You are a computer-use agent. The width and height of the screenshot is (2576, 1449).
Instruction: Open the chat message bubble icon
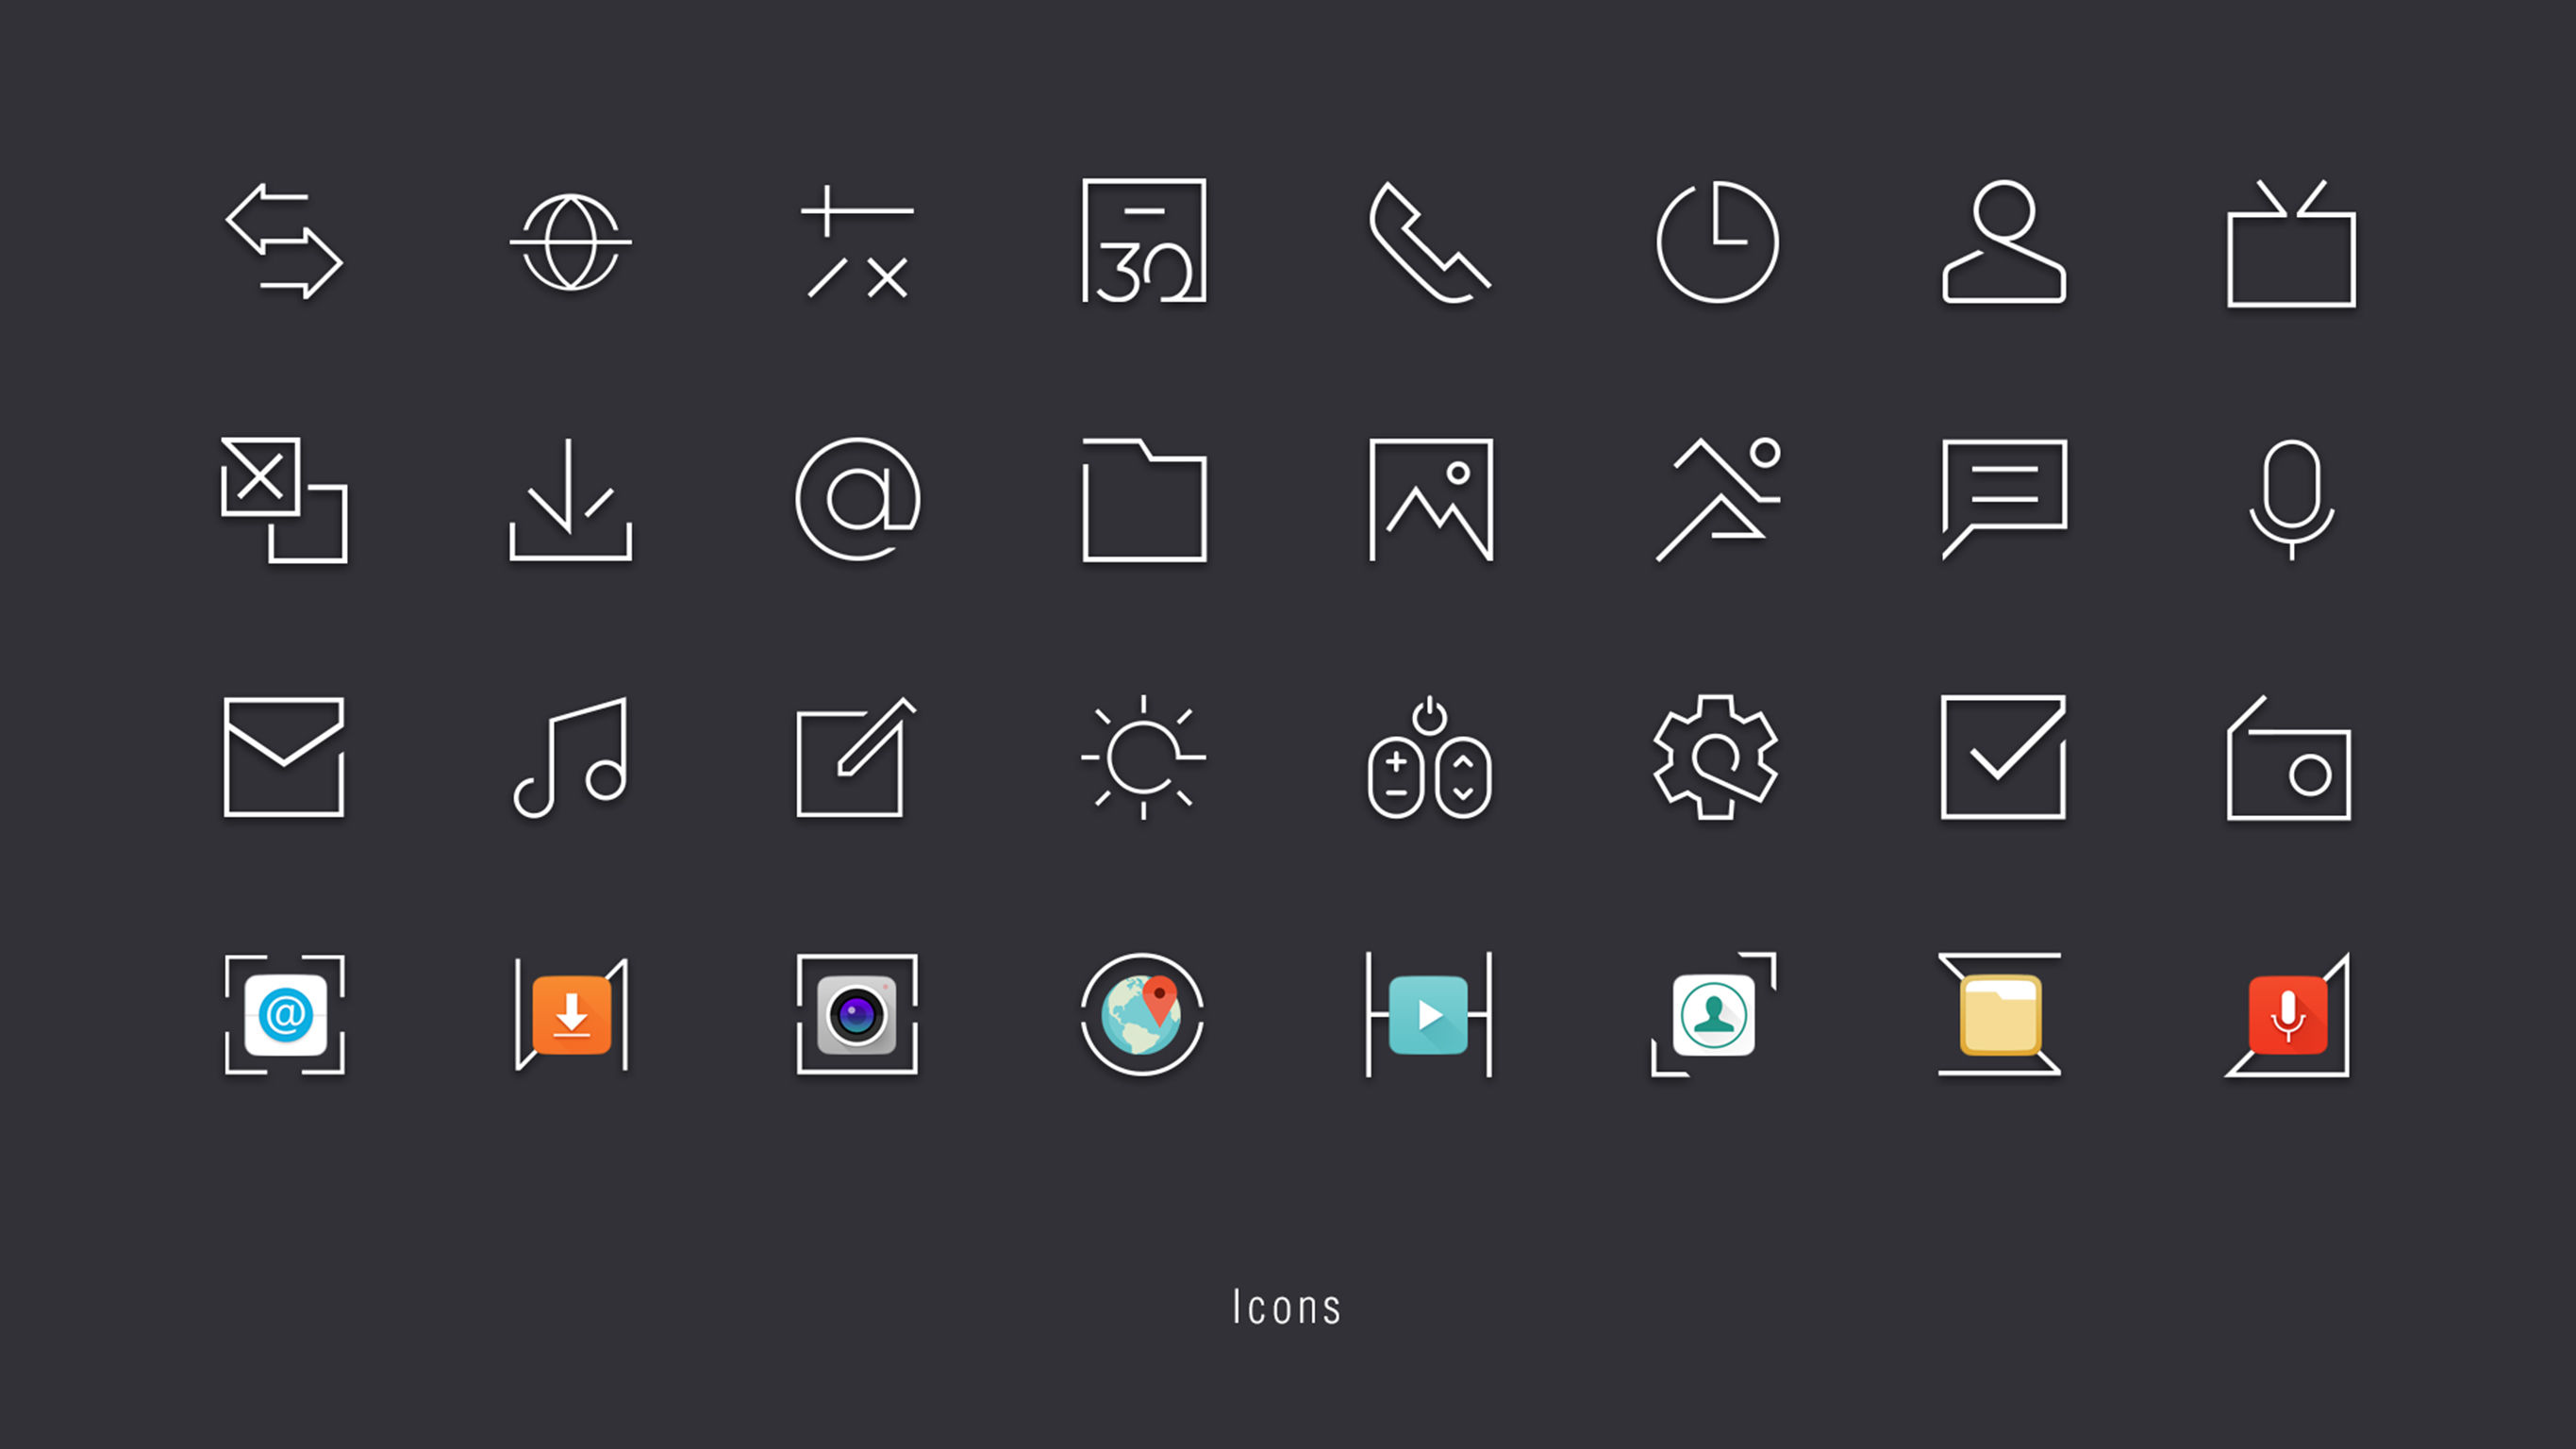pos(2004,499)
